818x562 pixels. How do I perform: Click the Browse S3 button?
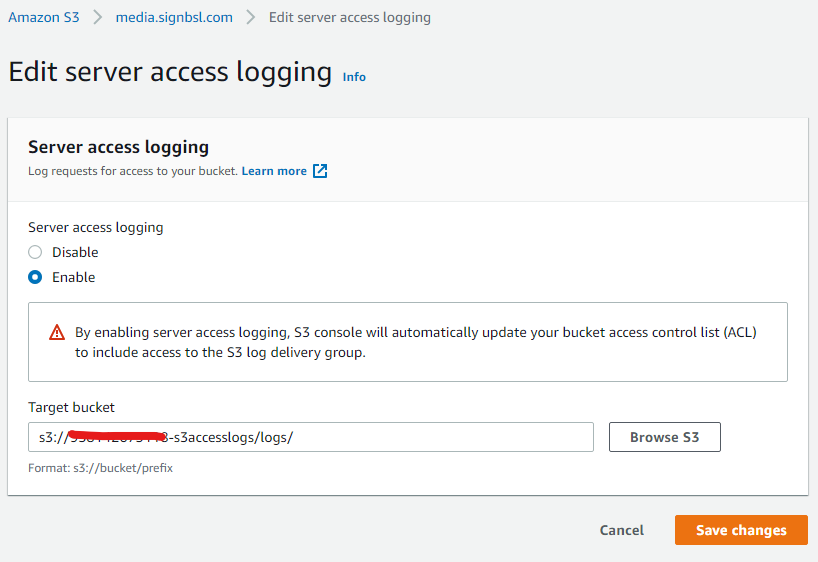pos(665,437)
